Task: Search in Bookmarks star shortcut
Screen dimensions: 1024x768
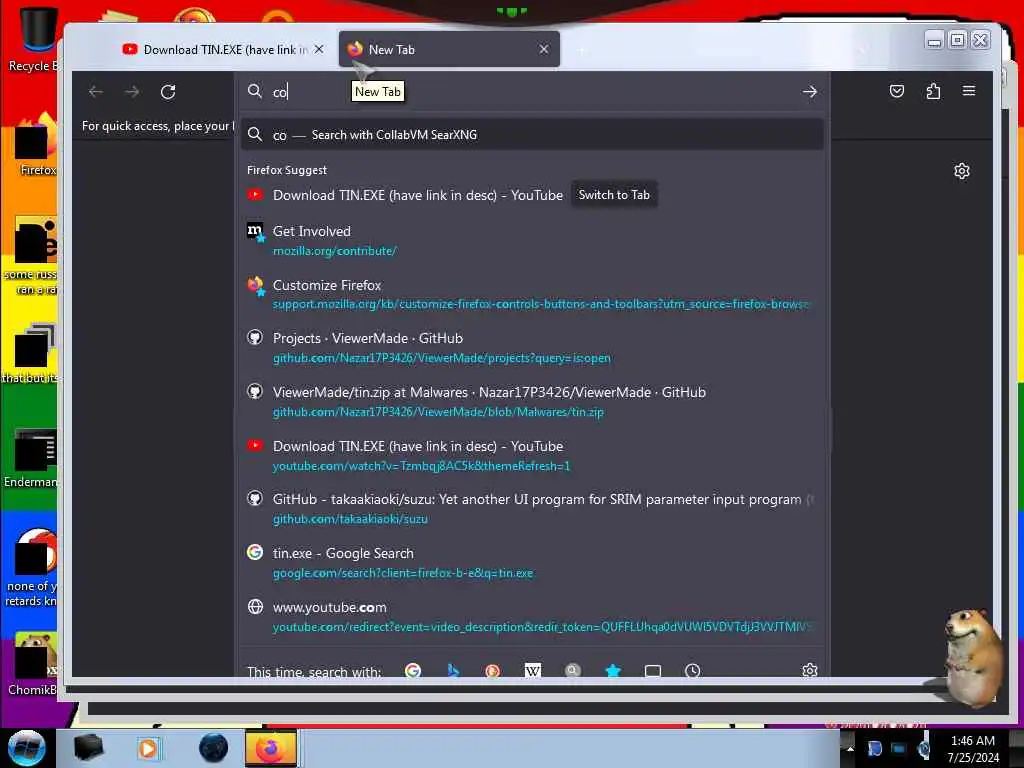Action: tap(613, 671)
